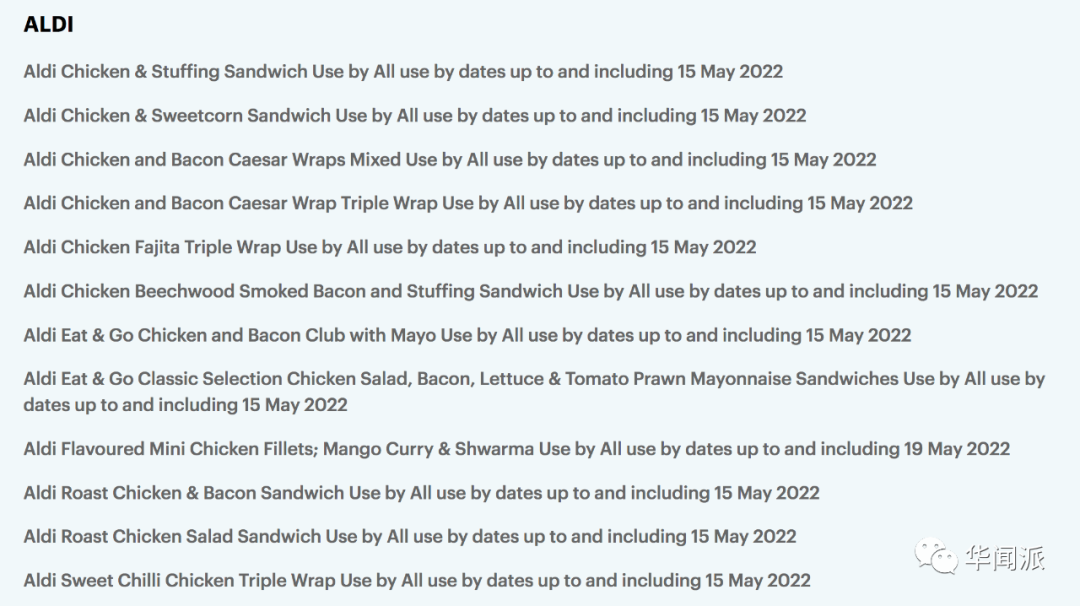Click the Sweet Chilli Chicken Triple Wrap line
Screen dimensions: 1080x606
[417, 581]
